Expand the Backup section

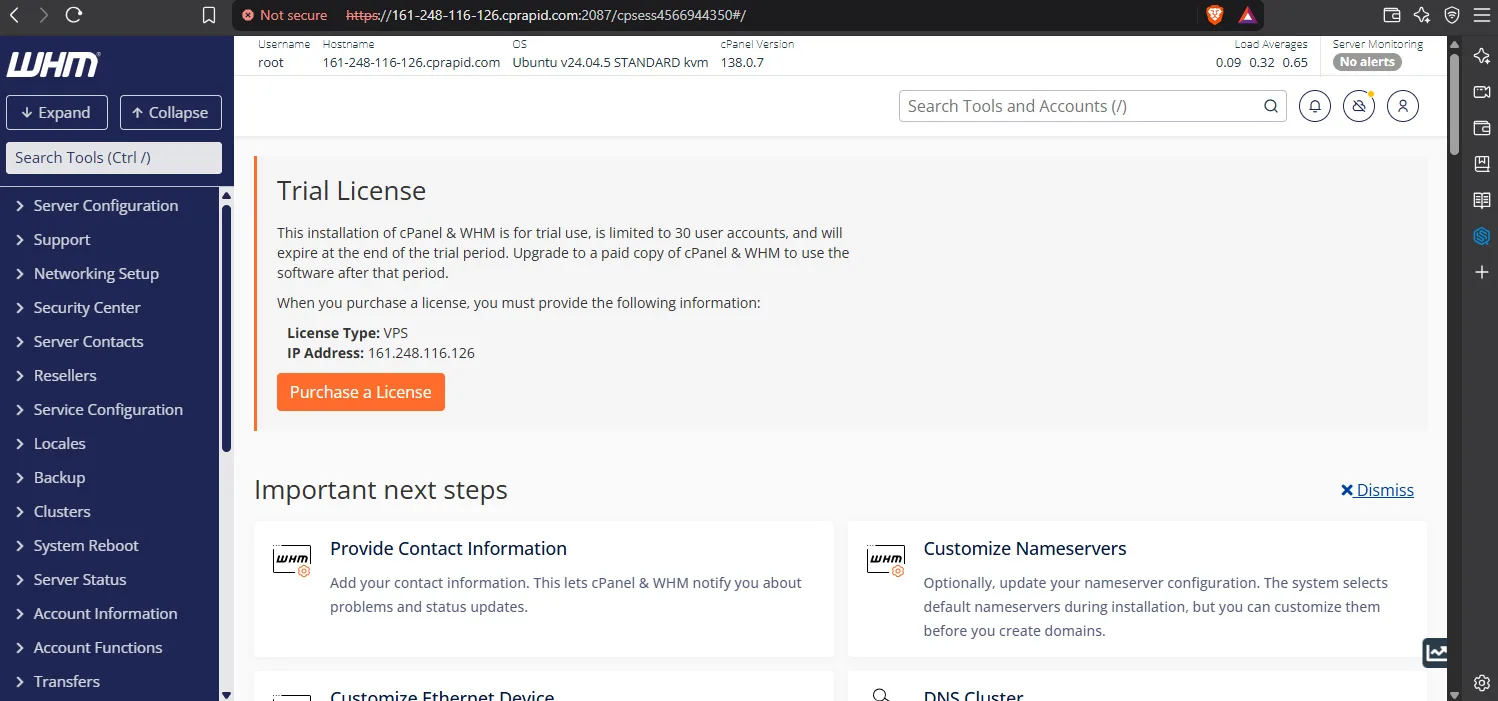[x=59, y=478]
